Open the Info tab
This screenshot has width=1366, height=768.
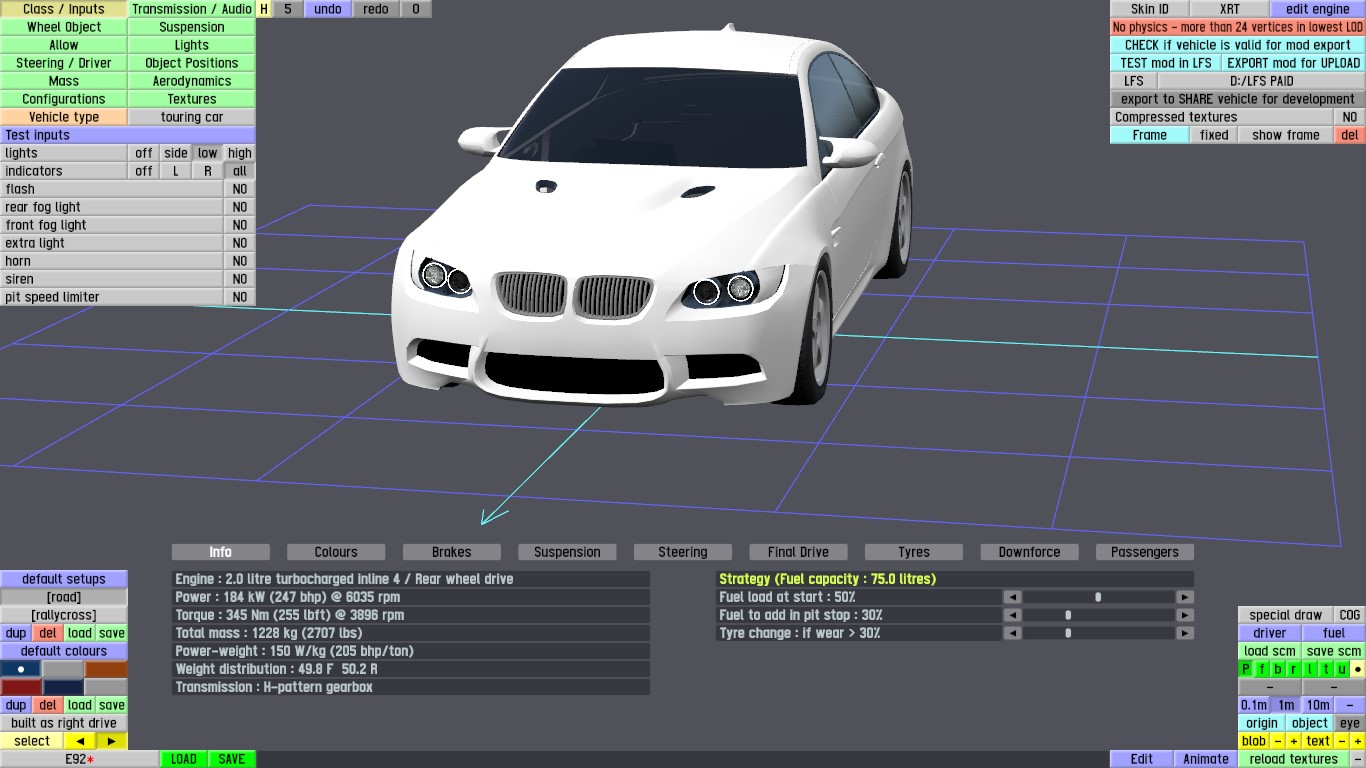pos(221,552)
